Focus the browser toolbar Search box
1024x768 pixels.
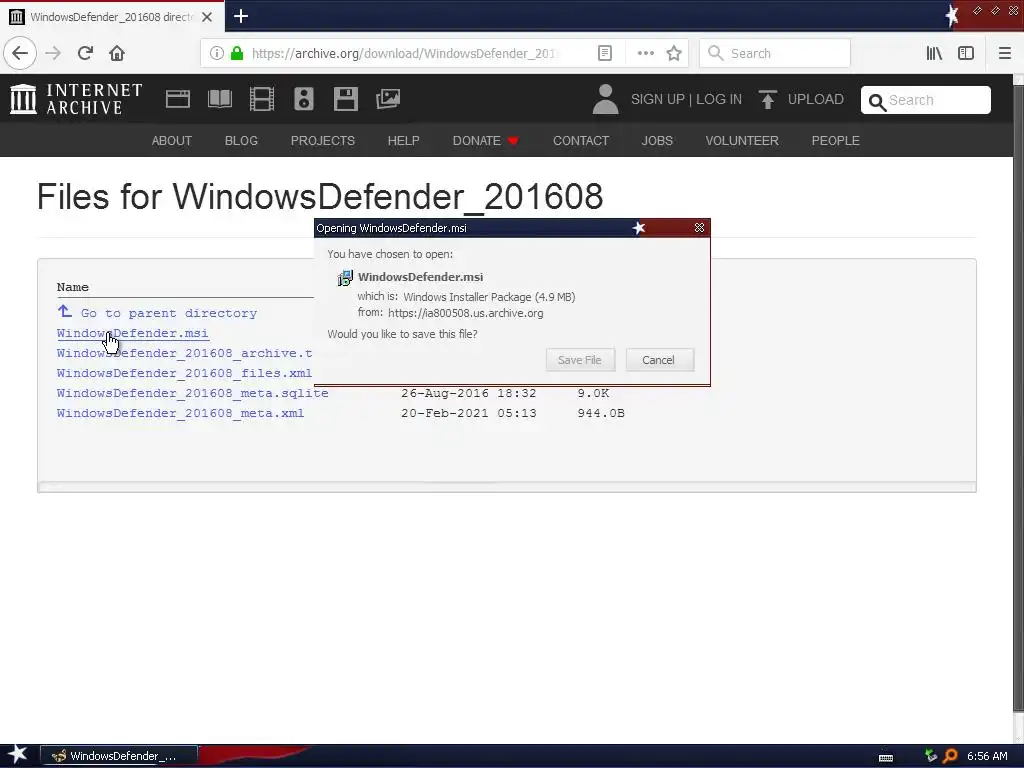coord(775,53)
